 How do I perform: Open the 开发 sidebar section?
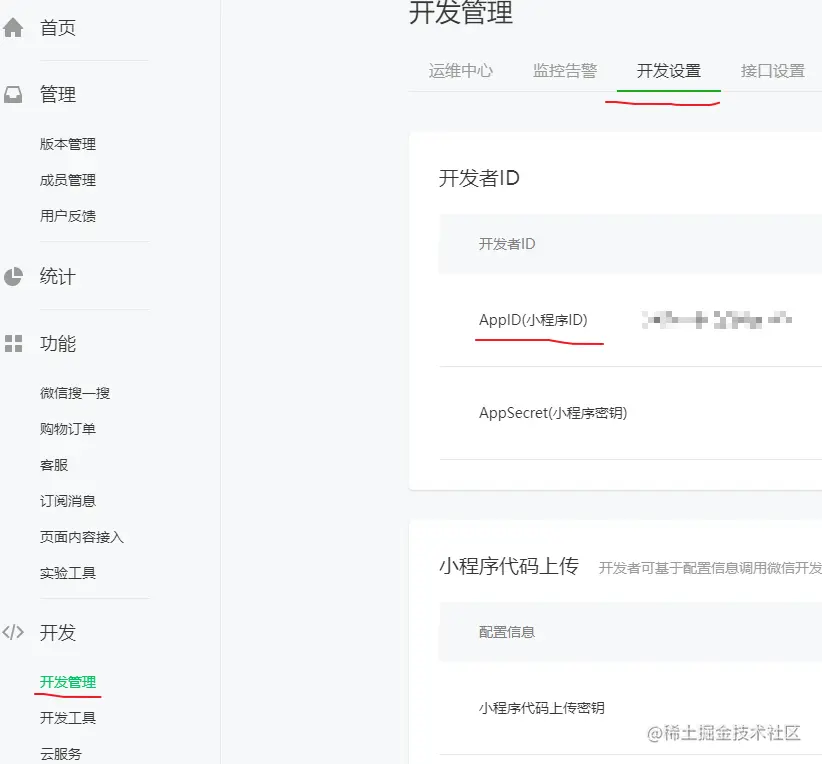[58, 632]
